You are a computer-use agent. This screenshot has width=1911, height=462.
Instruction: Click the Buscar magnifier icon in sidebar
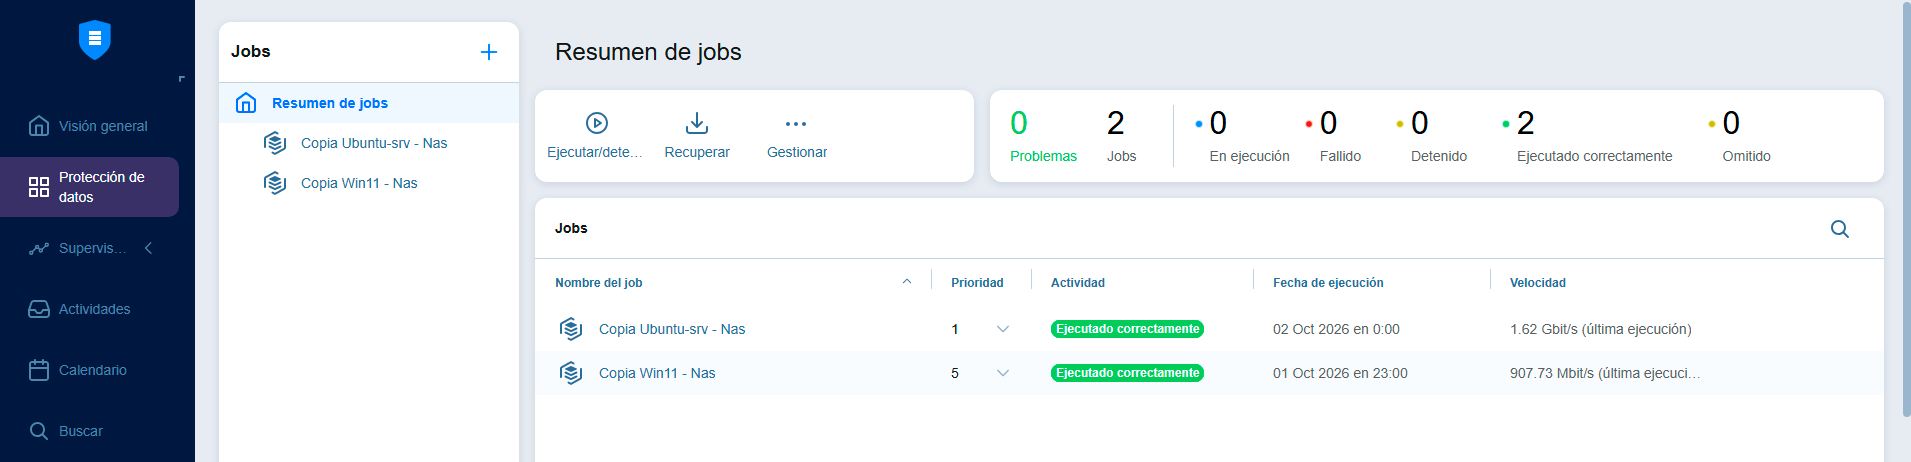(x=39, y=431)
